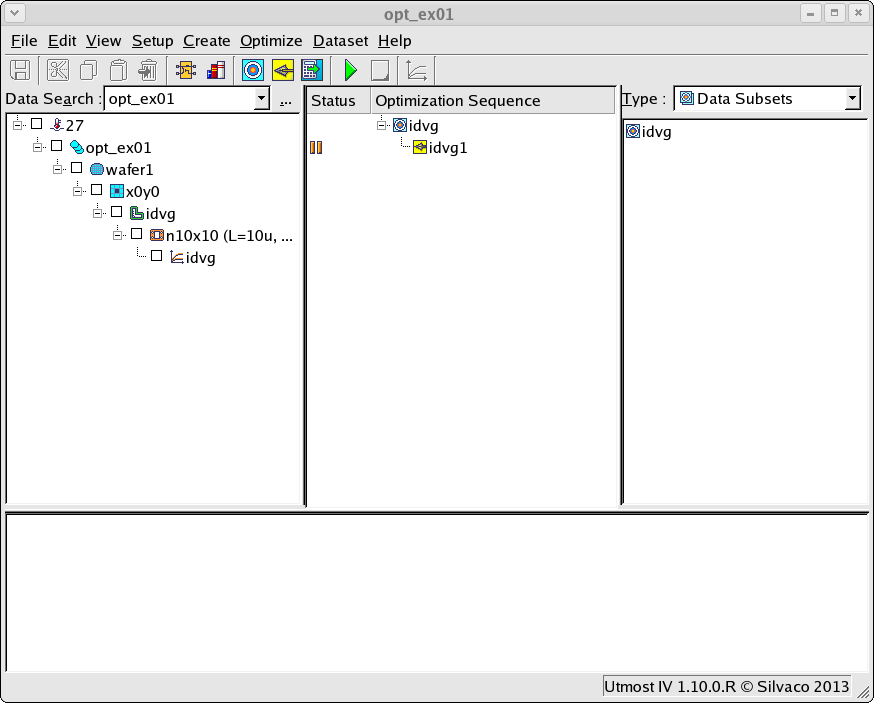Run optimization with the green play button
This screenshot has width=874, height=703.
[351, 71]
